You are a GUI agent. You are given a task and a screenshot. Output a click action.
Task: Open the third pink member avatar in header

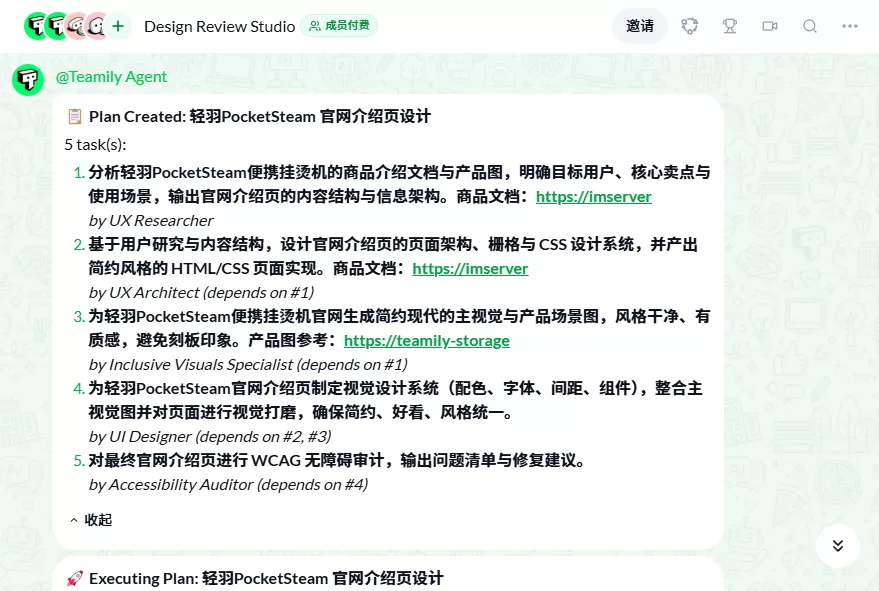76,26
